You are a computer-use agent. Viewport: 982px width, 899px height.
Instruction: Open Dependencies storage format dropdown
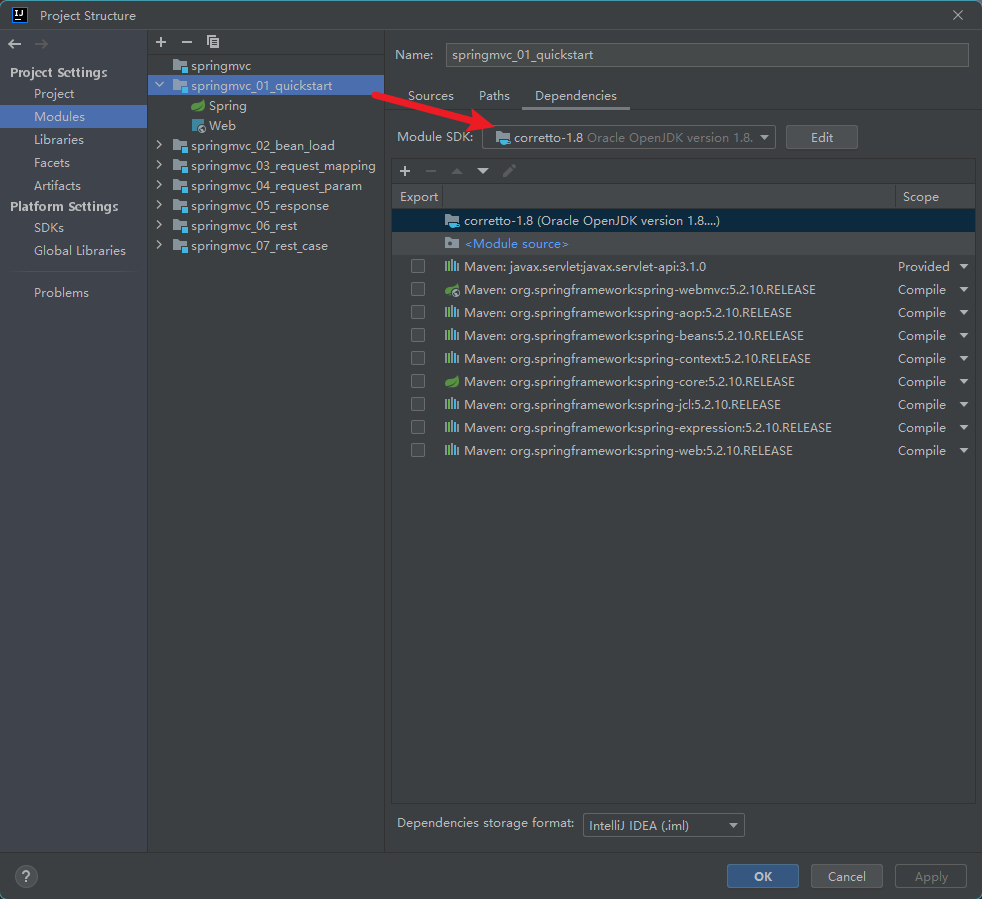[x=663, y=825]
